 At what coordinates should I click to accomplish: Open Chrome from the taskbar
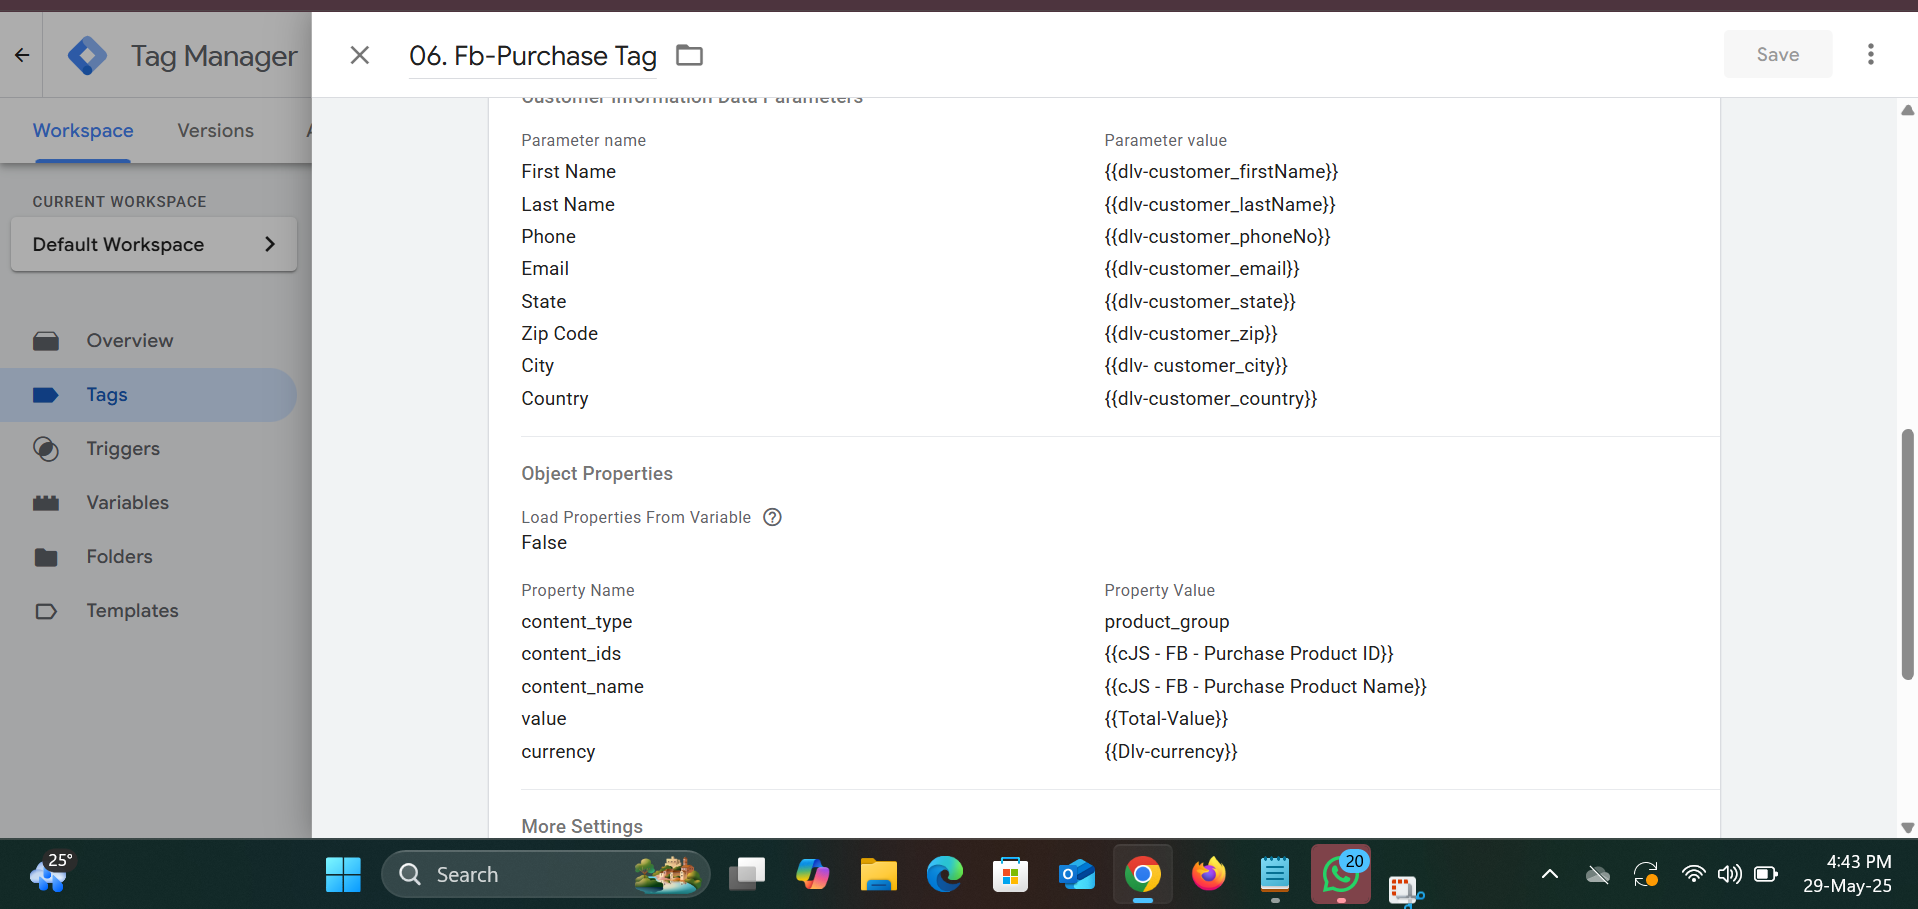tap(1142, 875)
